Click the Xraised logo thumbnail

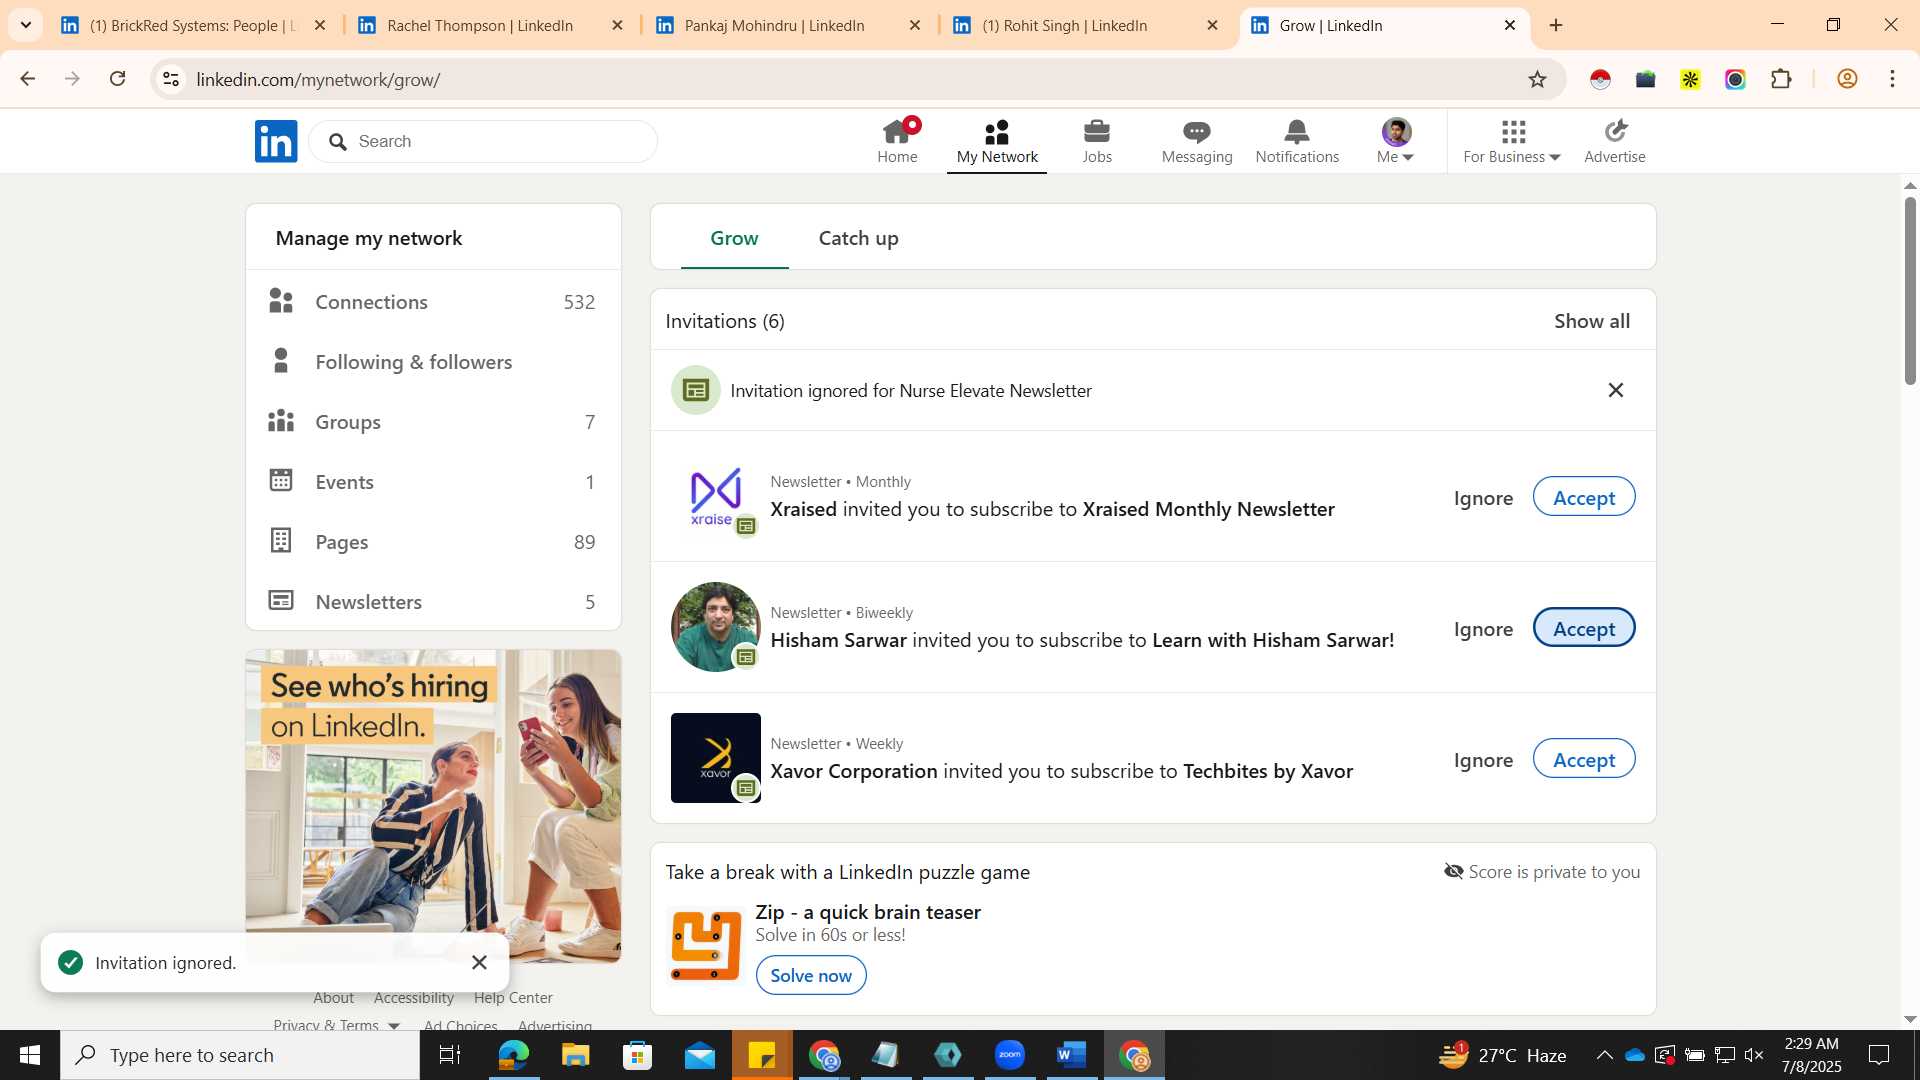click(x=716, y=496)
